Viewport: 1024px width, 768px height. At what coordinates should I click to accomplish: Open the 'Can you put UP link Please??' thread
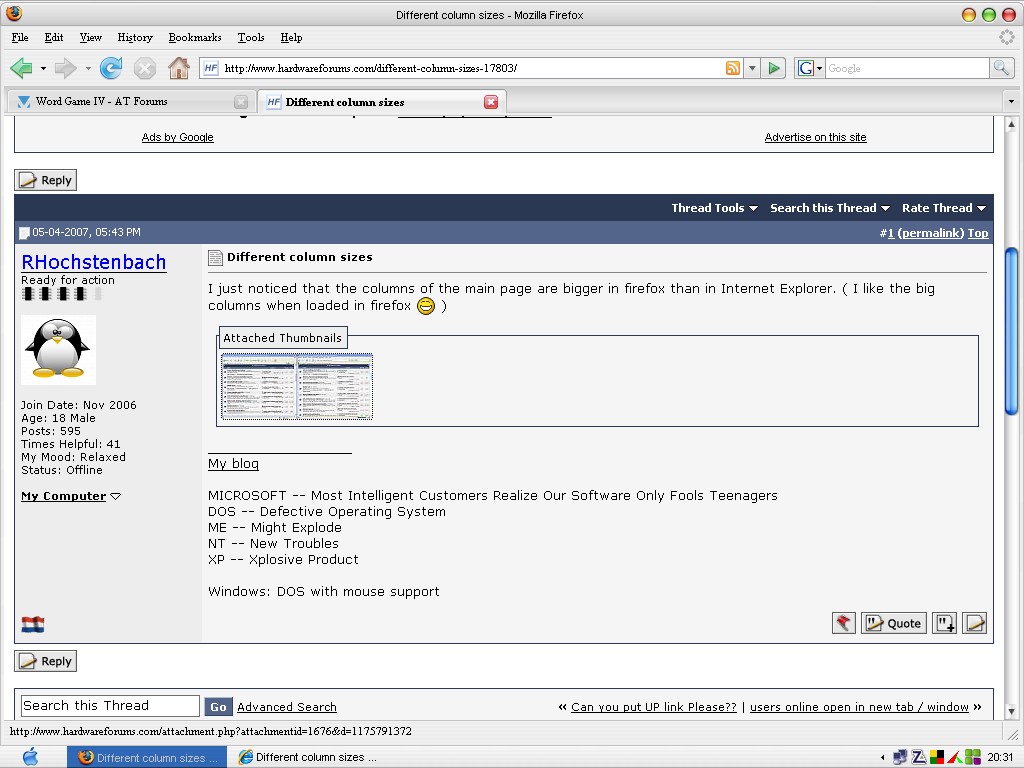[654, 707]
